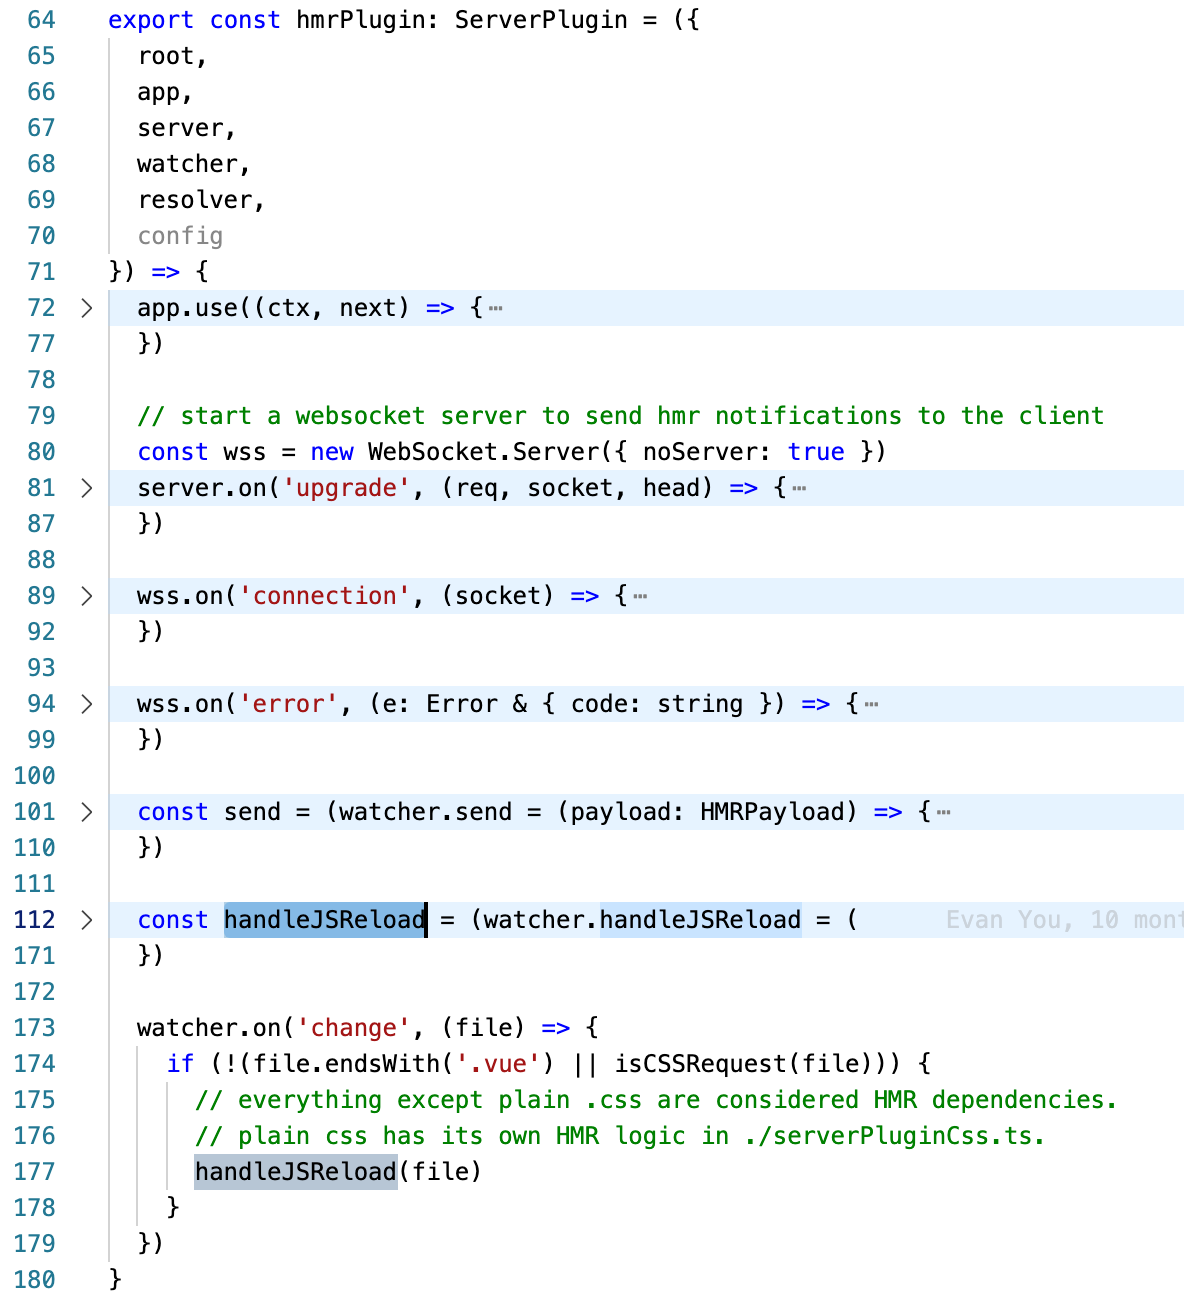Screen dimensions: 1184x1302
Task: Click the 'root,' parameter
Action: pos(173,56)
